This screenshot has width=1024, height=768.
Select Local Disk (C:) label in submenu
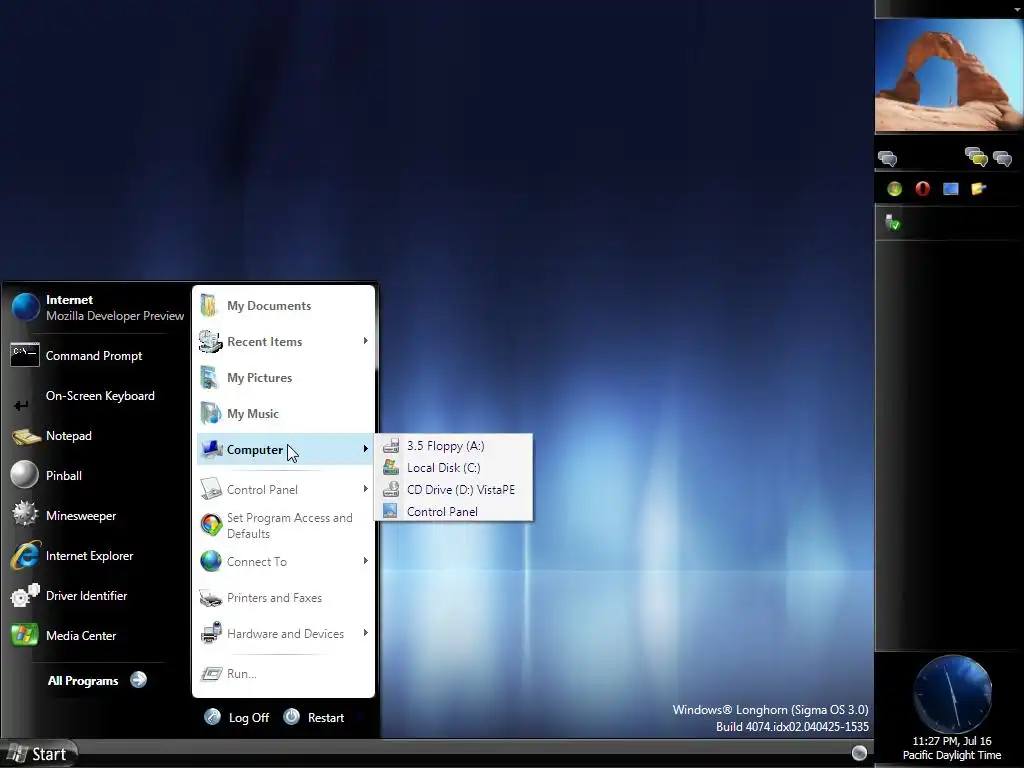pyautogui.click(x=443, y=468)
